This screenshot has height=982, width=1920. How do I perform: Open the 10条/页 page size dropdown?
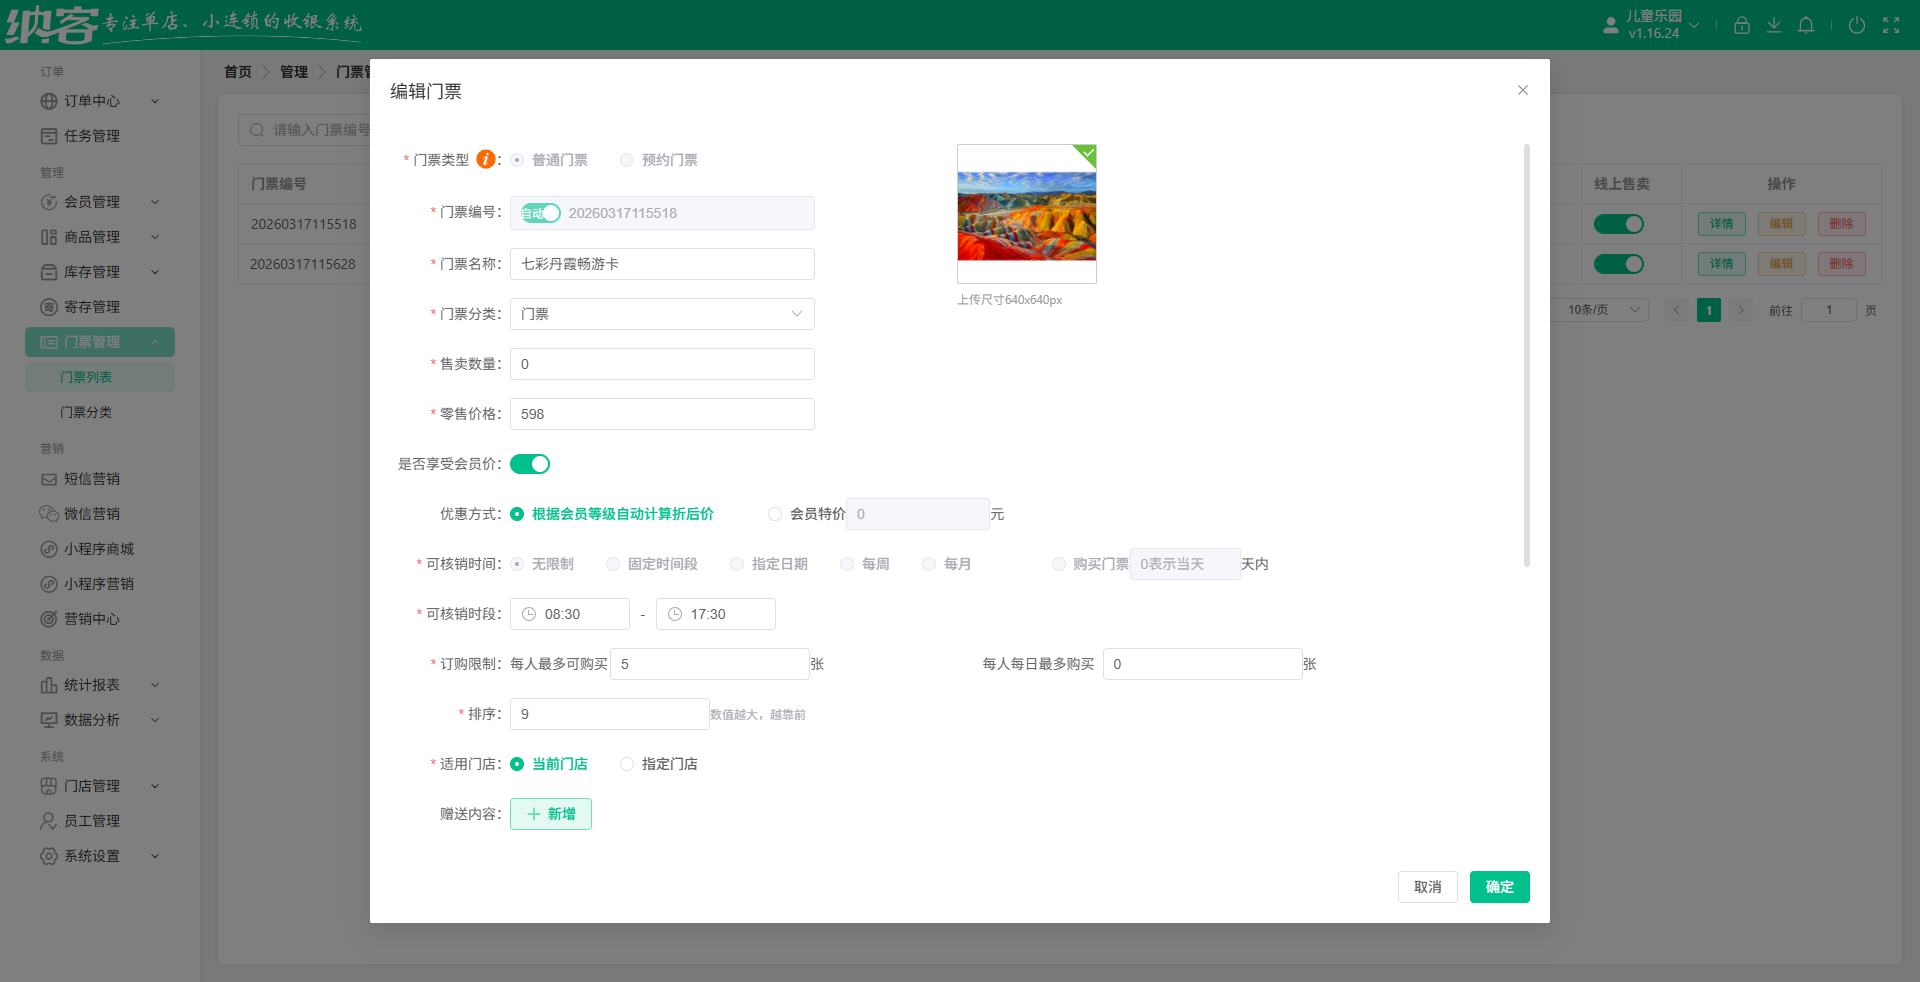click(1597, 309)
